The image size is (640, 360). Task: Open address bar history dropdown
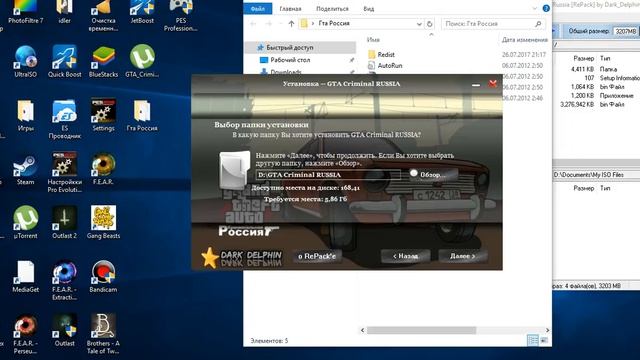[x=419, y=24]
